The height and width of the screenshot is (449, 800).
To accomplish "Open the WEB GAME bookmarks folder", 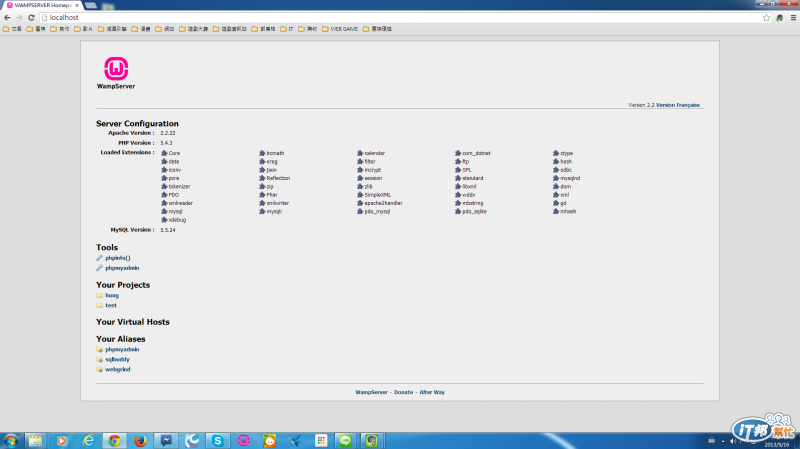I will (x=340, y=29).
